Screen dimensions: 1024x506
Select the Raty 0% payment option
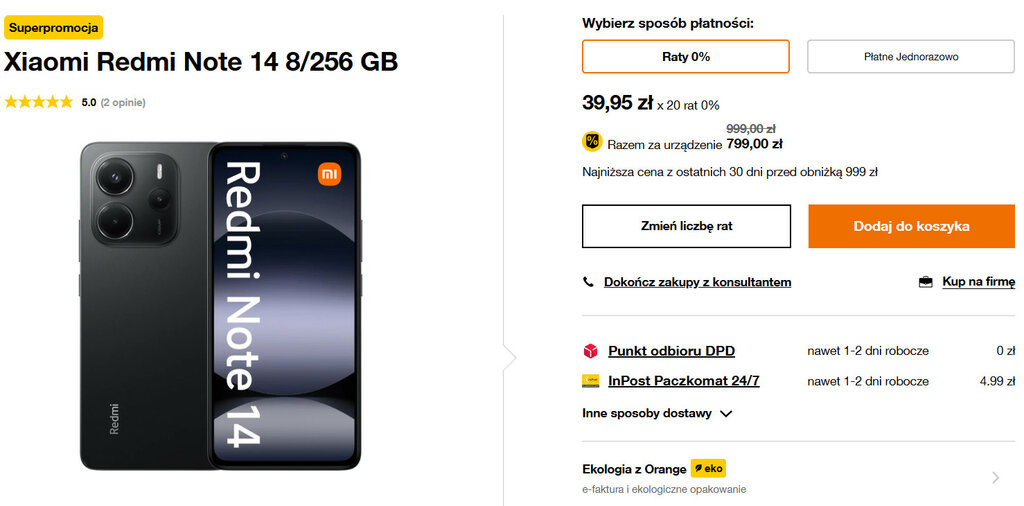(x=685, y=57)
